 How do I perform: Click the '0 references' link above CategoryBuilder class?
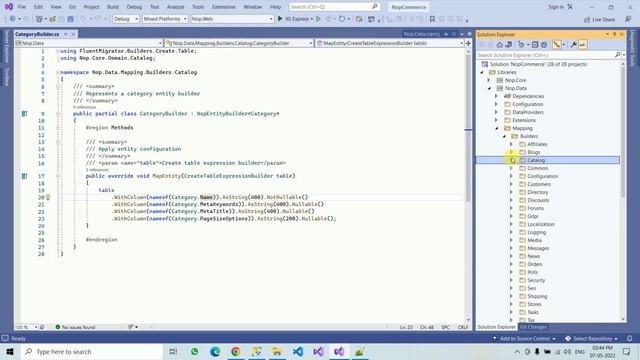84,107
